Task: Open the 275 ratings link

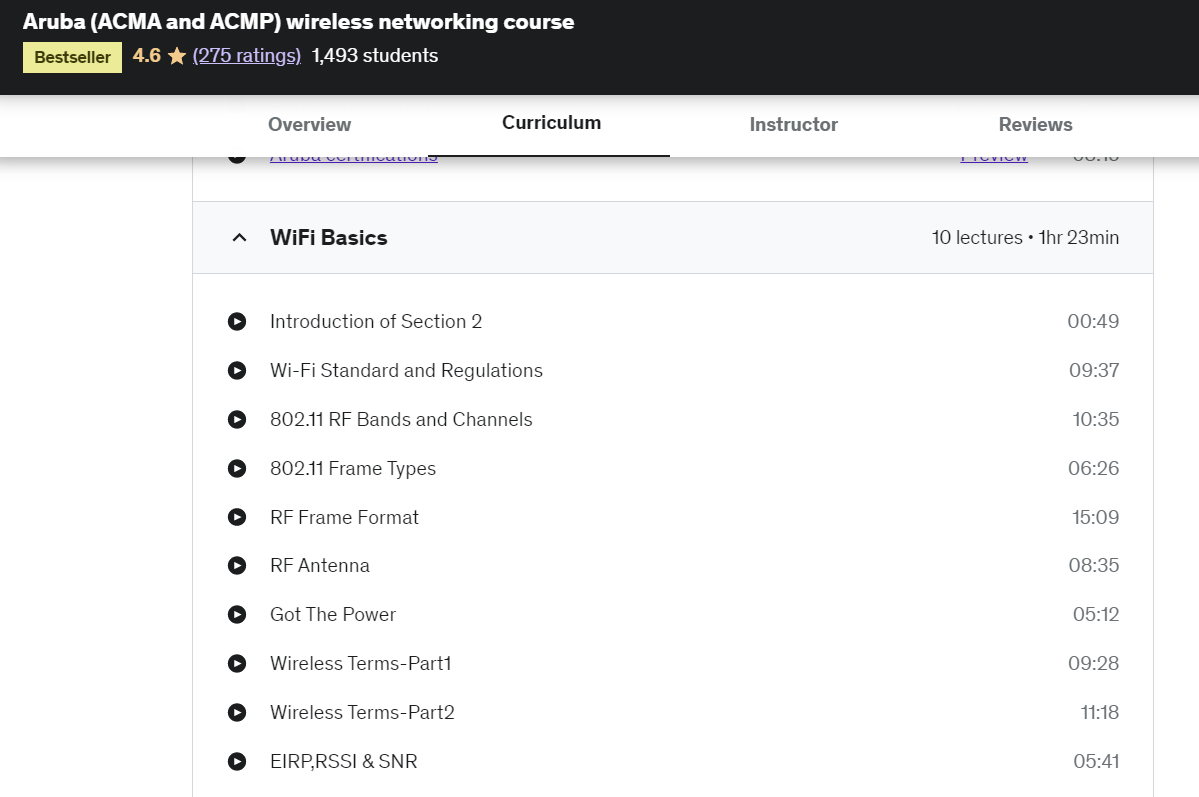Action: pos(247,56)
